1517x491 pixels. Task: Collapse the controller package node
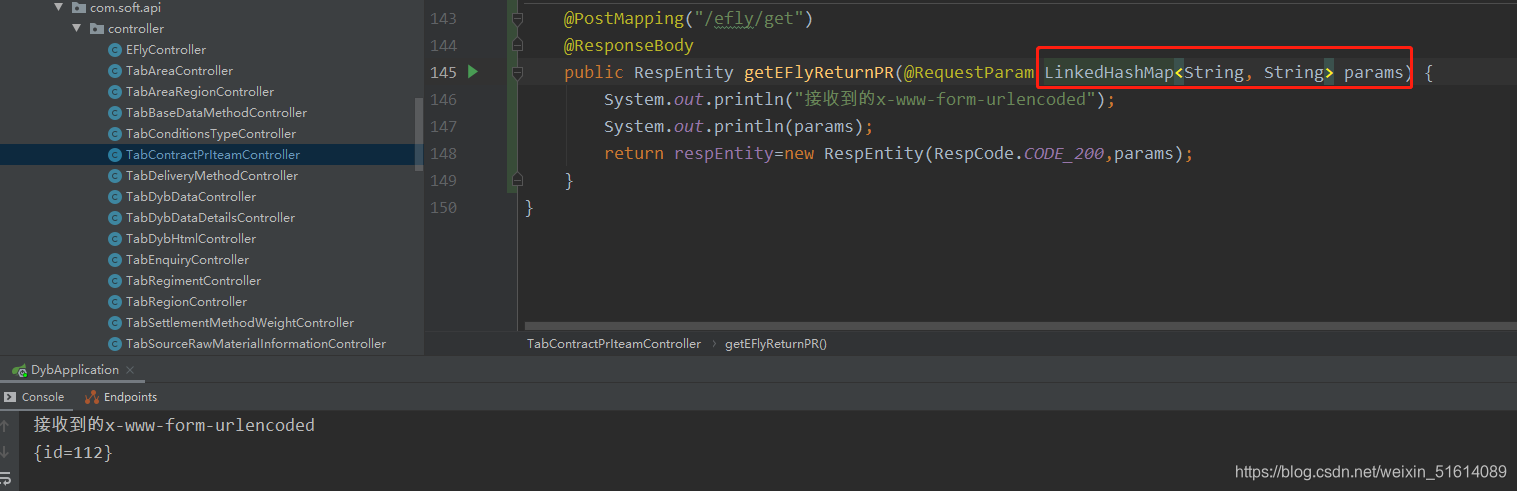click(x=77, y=29)
